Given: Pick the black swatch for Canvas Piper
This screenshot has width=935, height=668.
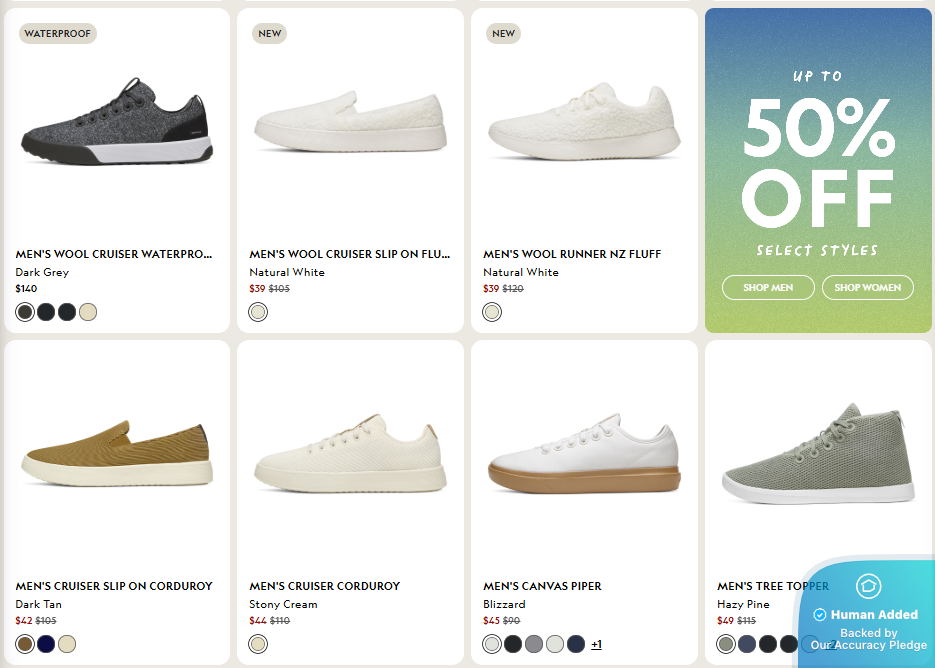Looking at the screenshot, I should [x=513, y=644].
